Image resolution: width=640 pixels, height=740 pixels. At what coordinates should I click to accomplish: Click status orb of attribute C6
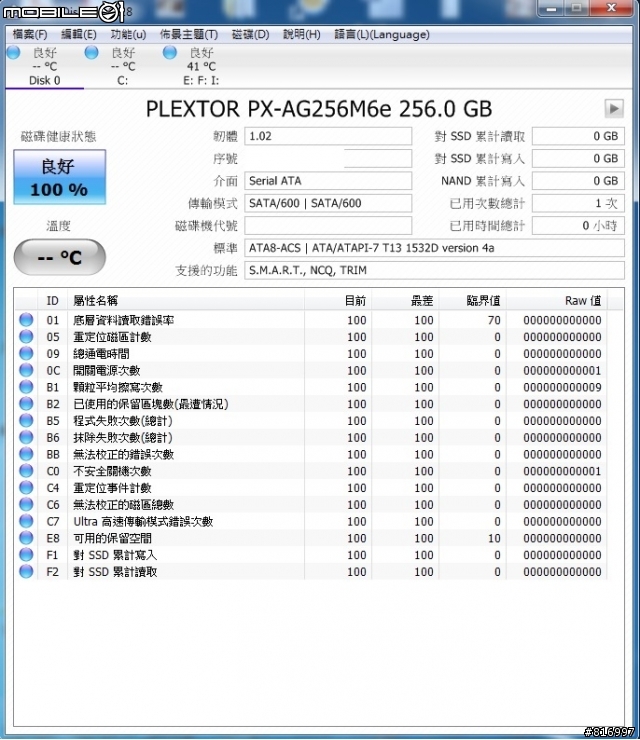click(x=26, y=505)
